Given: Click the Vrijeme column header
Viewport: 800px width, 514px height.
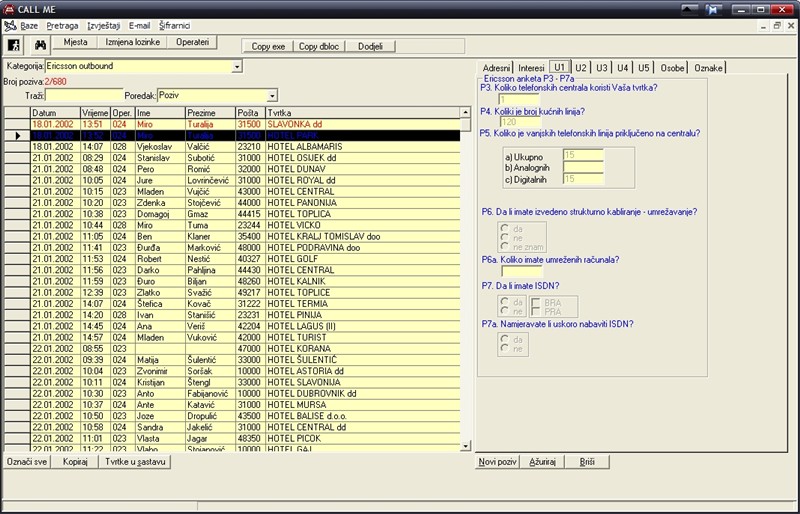Looking at the screenshot, I should pos(95,113).
